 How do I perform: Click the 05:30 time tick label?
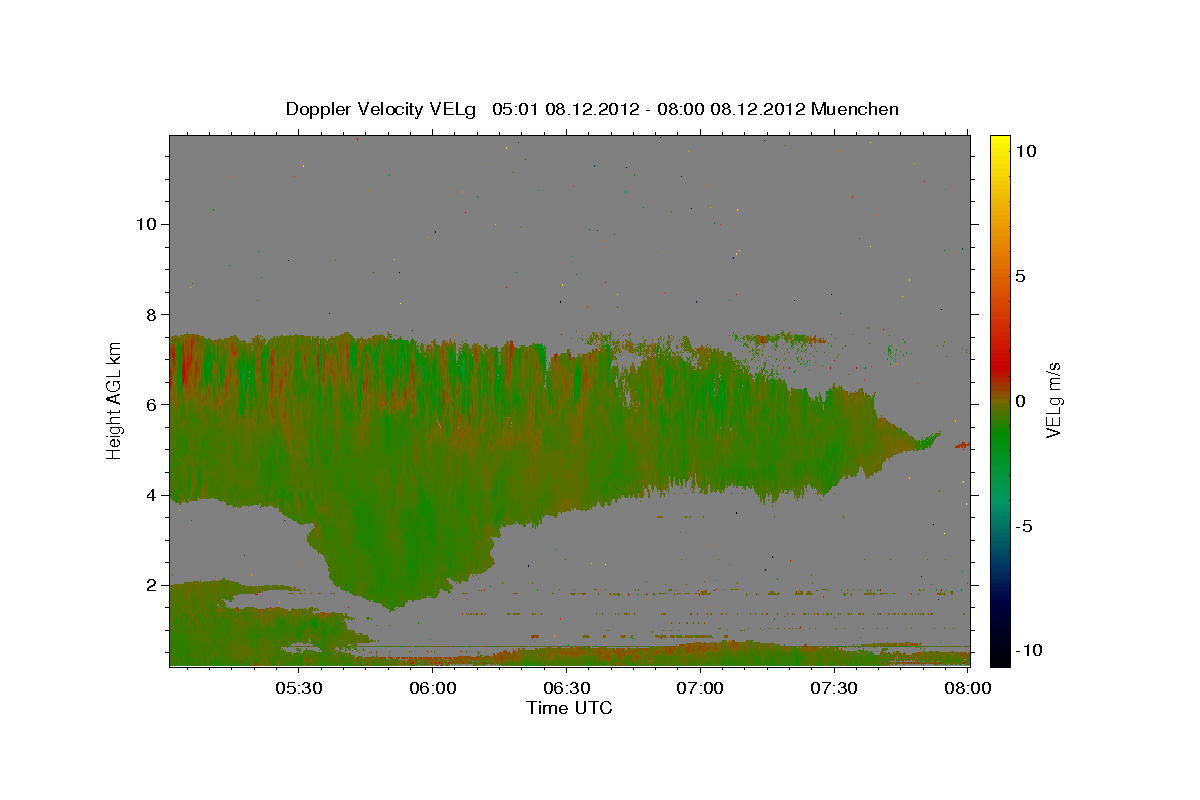(x=298, y=688)
